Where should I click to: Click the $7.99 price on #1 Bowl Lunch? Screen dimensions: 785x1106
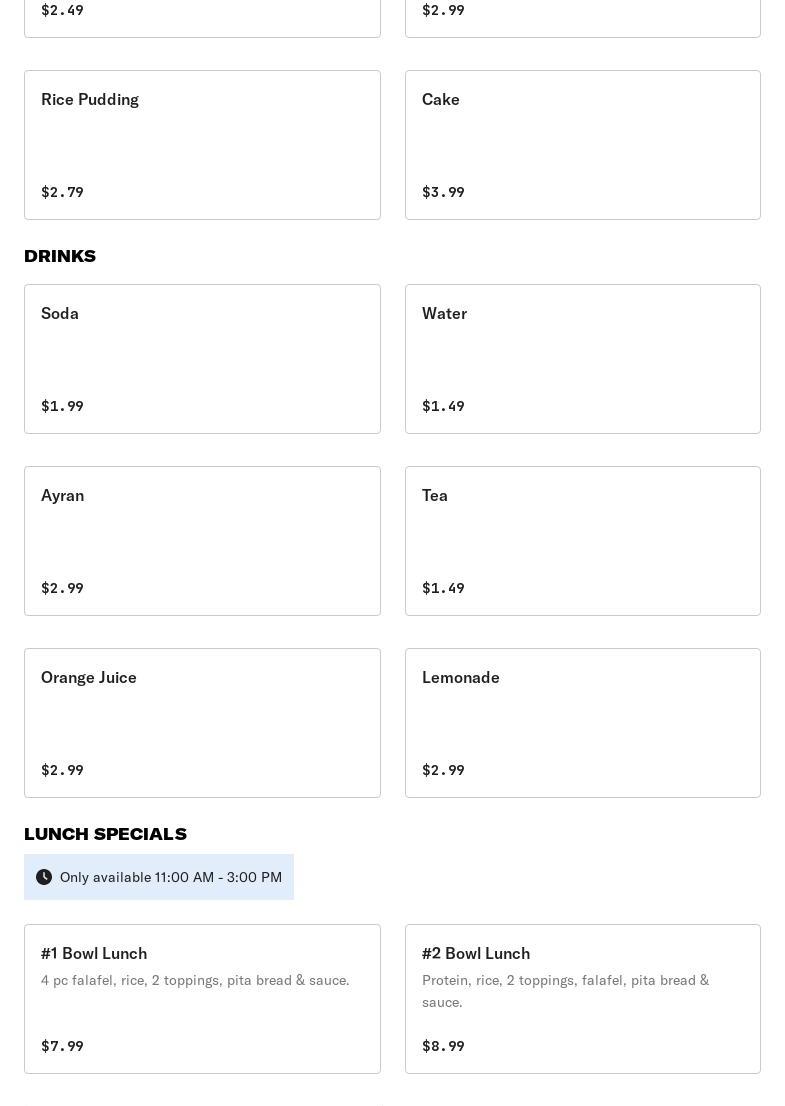click(x=62, y=1046)
